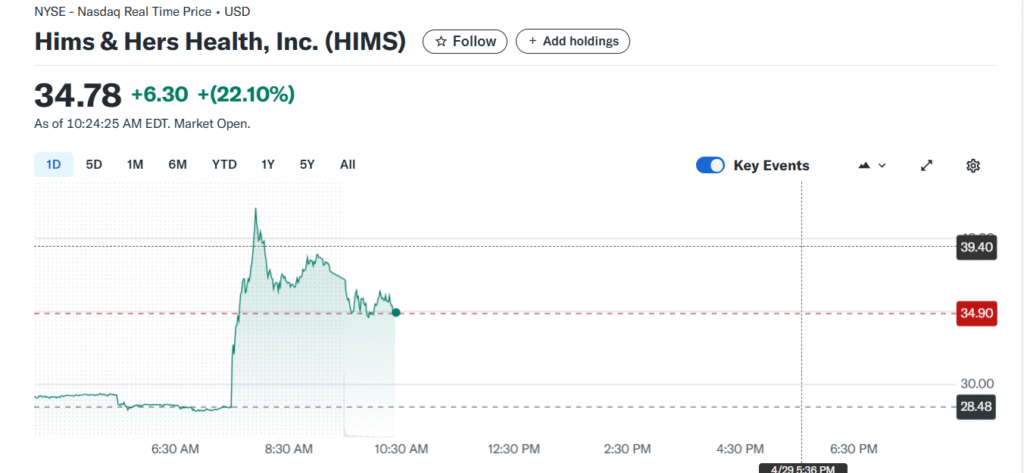Screen dimensions: 1024x473
Task: Expand chart to full screen
Action: (927, 166)
